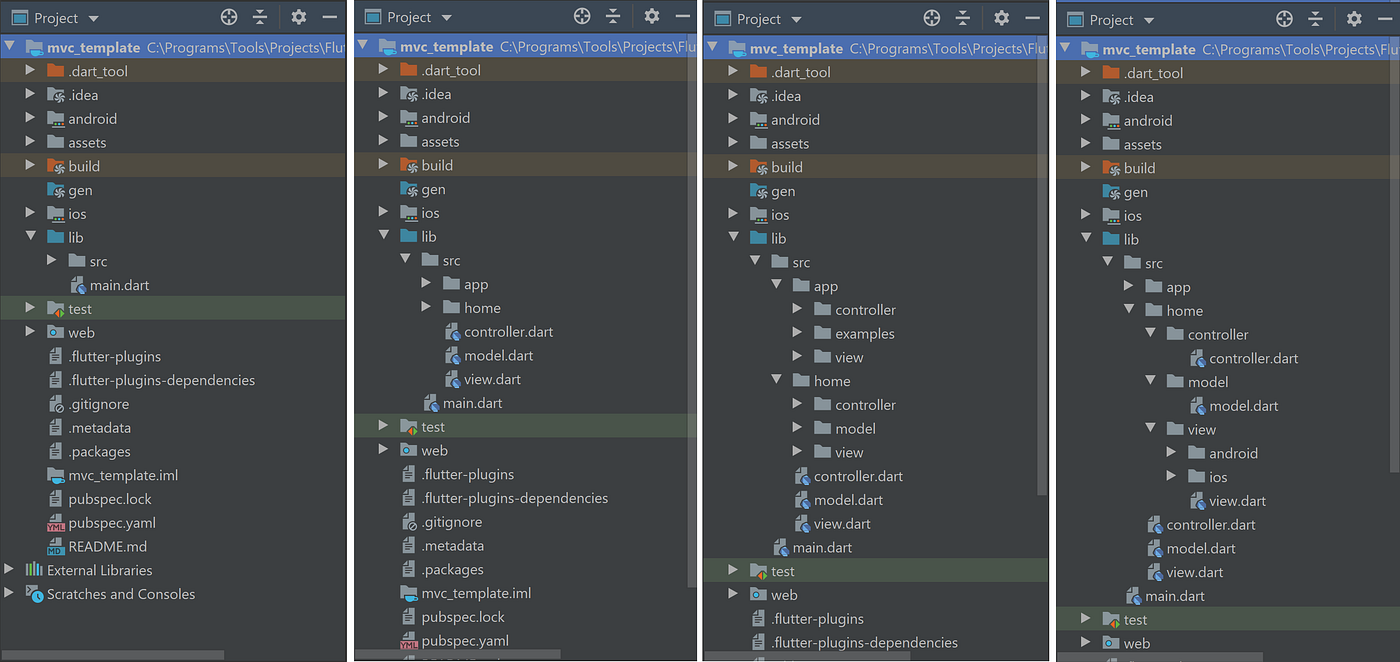
Task: Open the settings gear in the fourth panel
Action: (1354, 19)
